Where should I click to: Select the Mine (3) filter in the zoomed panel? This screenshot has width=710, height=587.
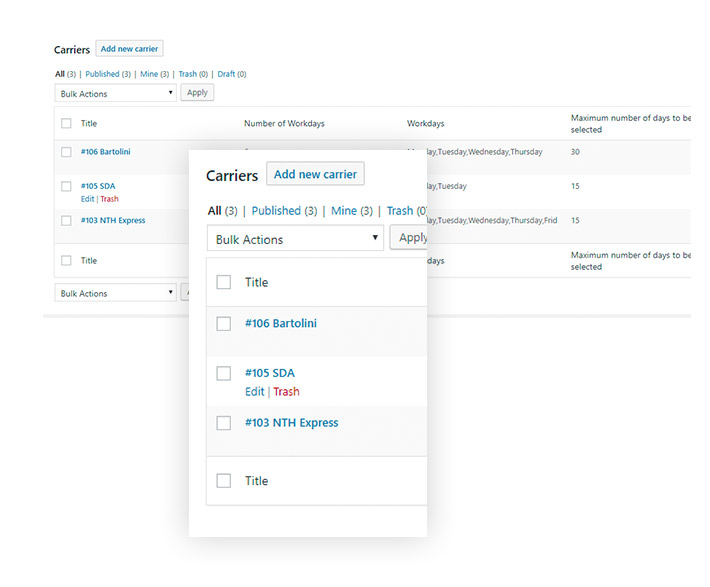coord(351,211)
